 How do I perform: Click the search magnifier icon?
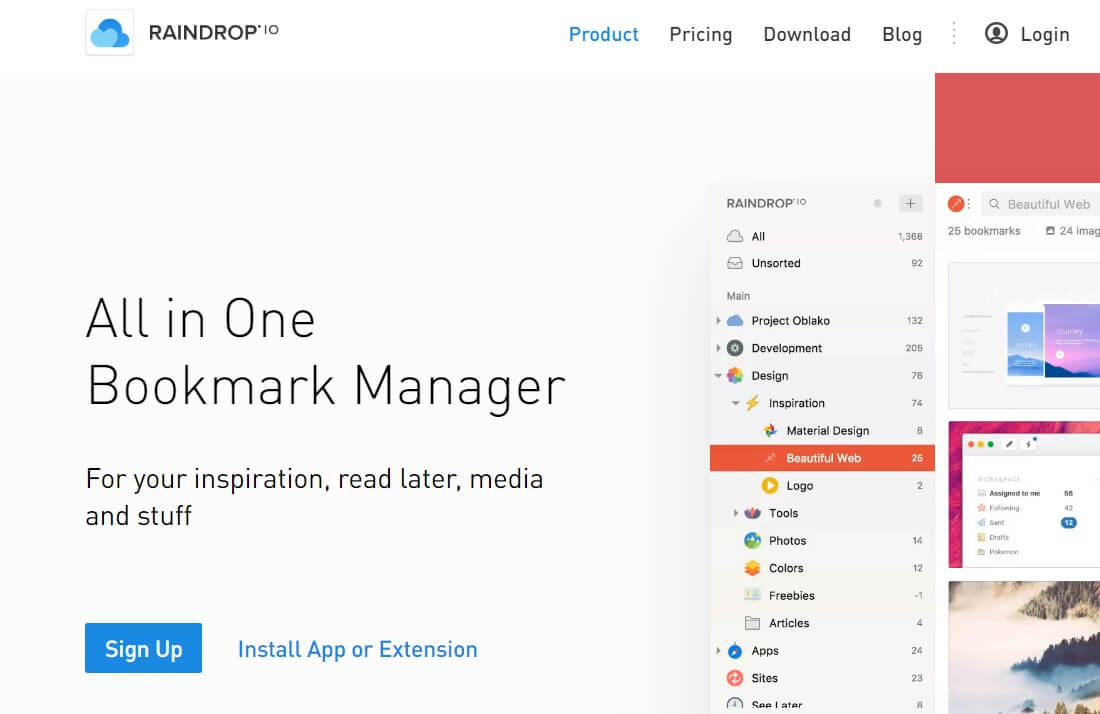(x=994, y=204)
